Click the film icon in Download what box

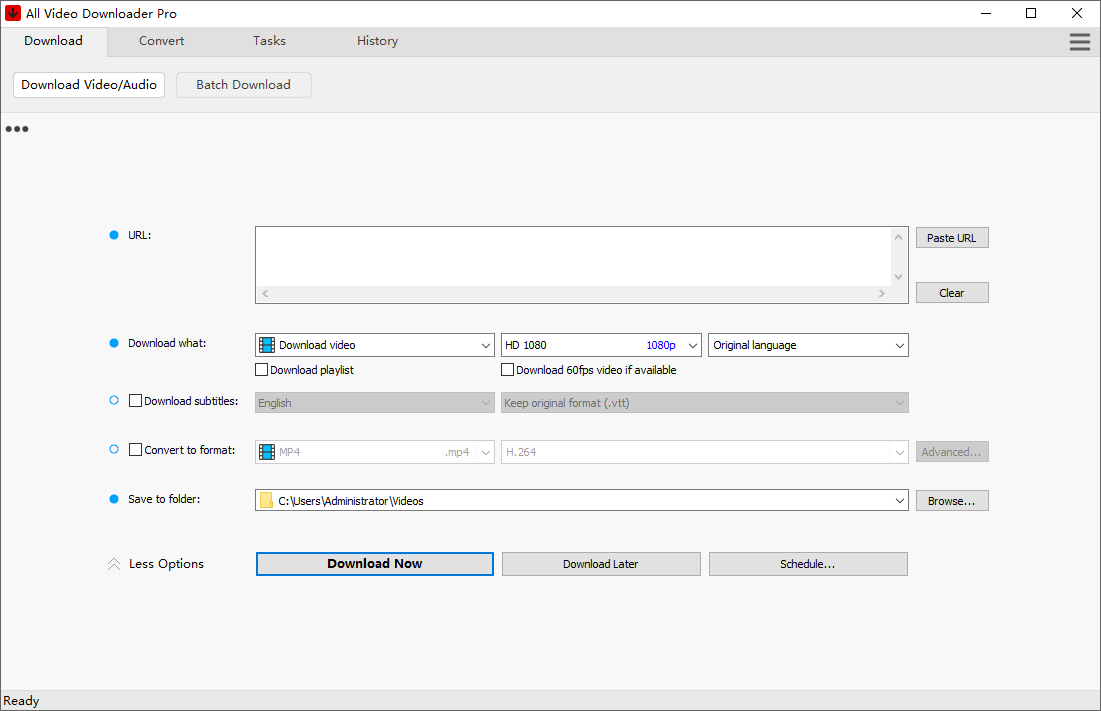point(267,345)
